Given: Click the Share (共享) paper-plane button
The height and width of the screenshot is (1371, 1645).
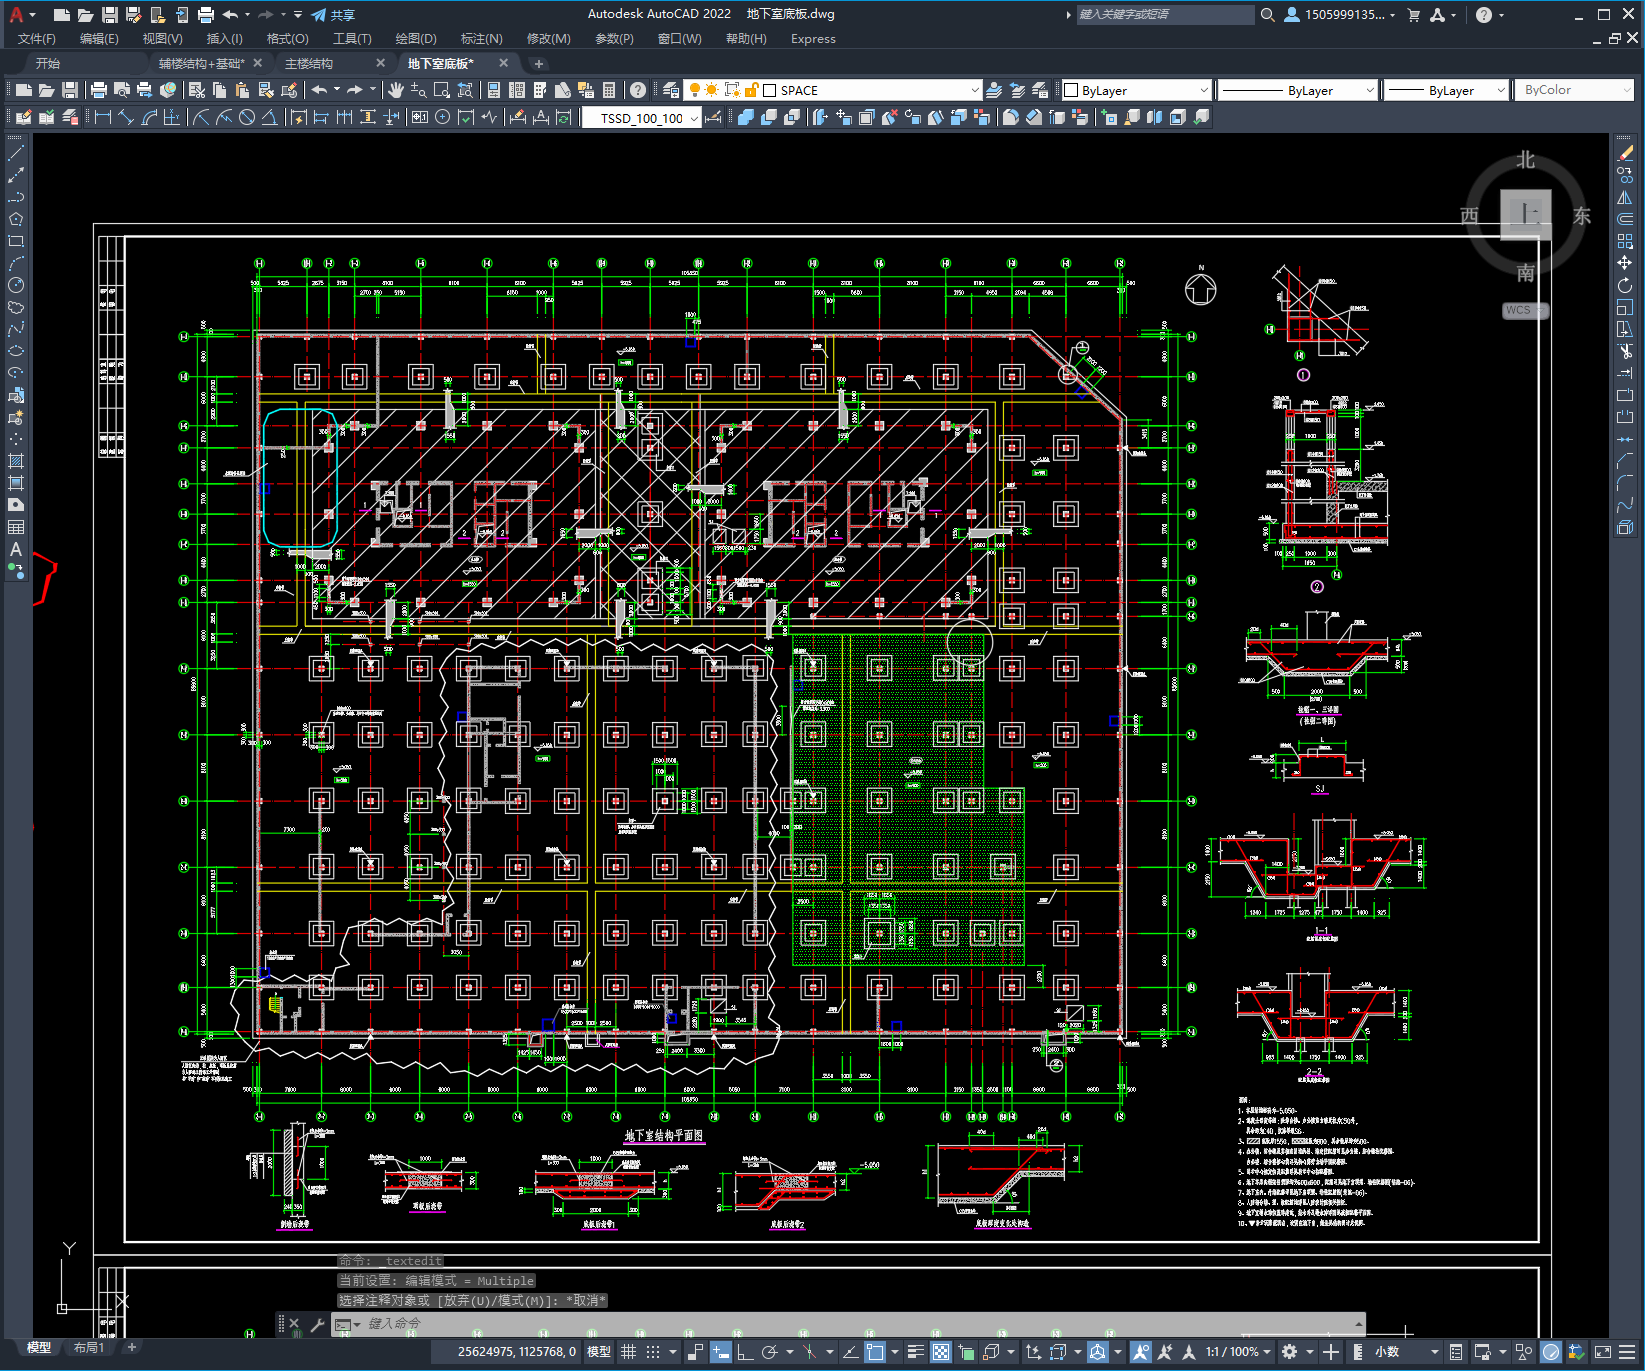Looking at the screenshot, I should click(333, 15).
